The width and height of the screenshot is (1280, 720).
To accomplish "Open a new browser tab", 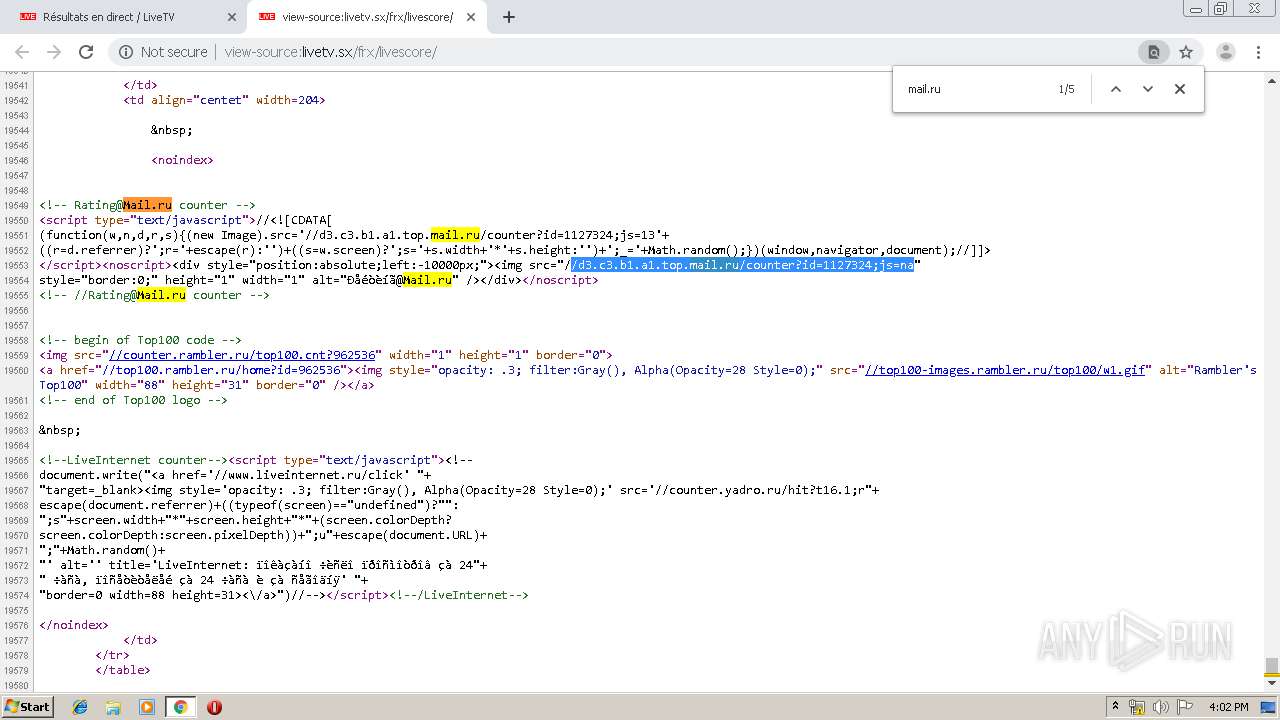I will 508,17.
